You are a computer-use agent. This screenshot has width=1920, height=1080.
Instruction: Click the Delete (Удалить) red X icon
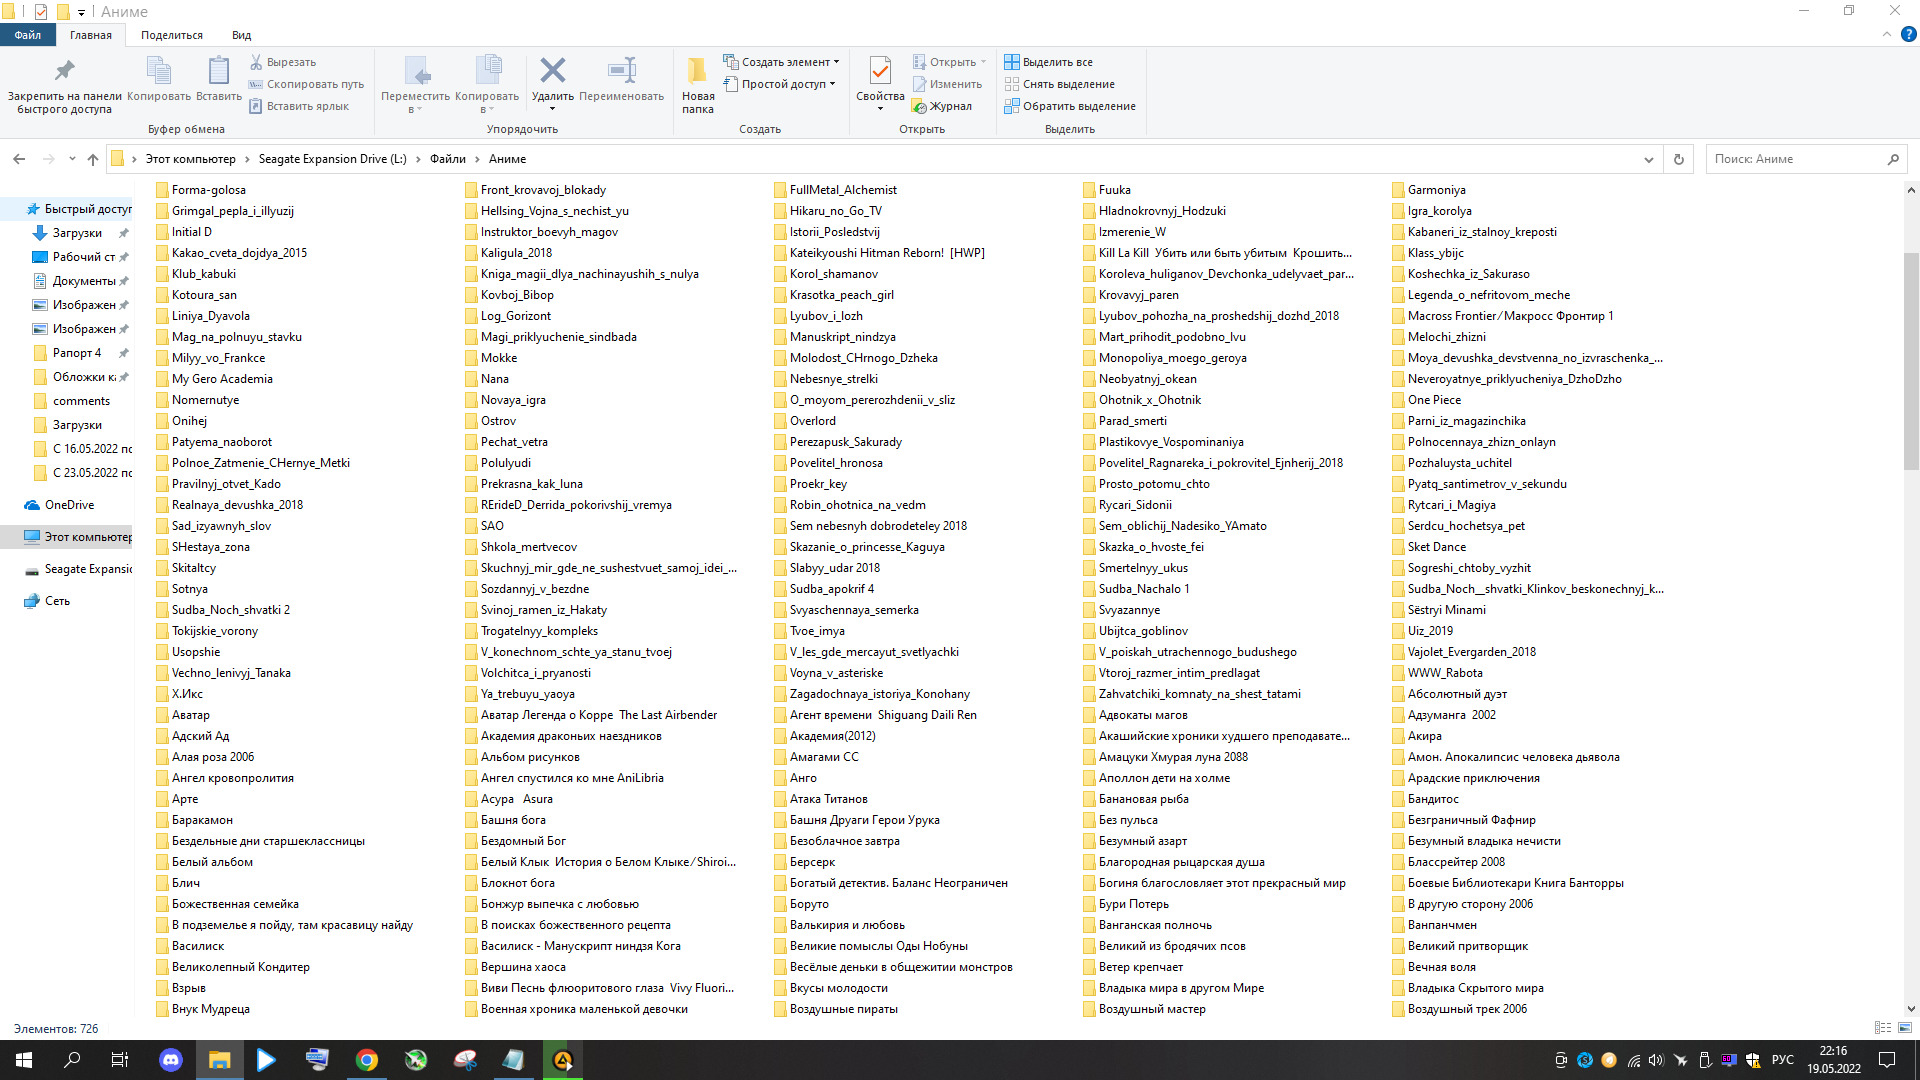coord(552,70)
